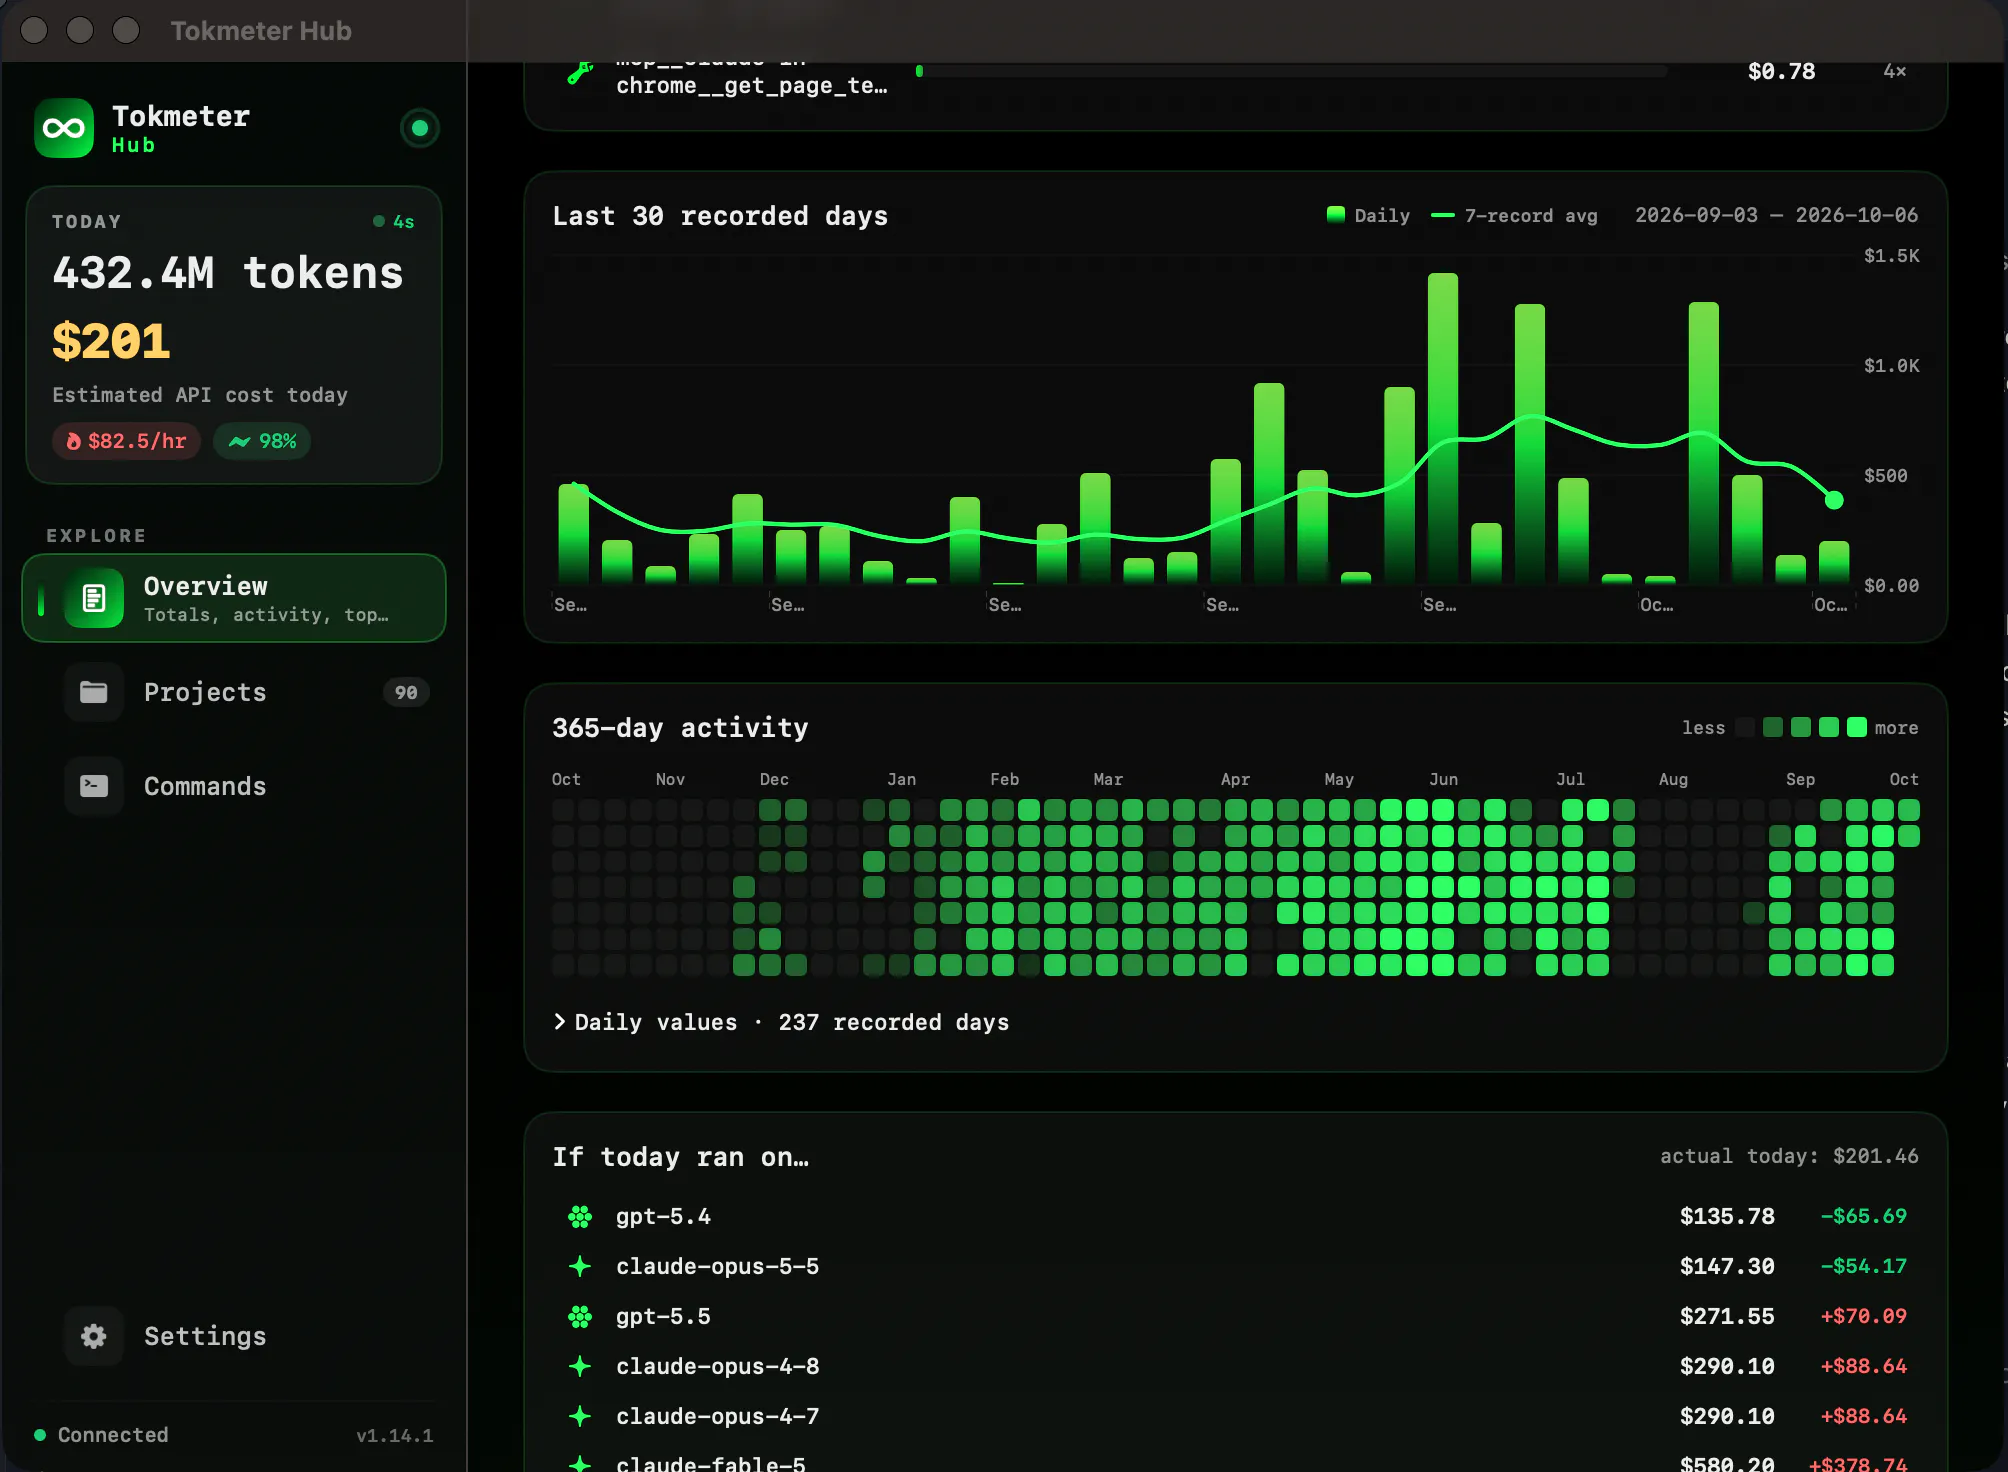This screenshot has height=1472, width=2008.
Task: Open Settings from the sidebar
Action: point(234,1336)
